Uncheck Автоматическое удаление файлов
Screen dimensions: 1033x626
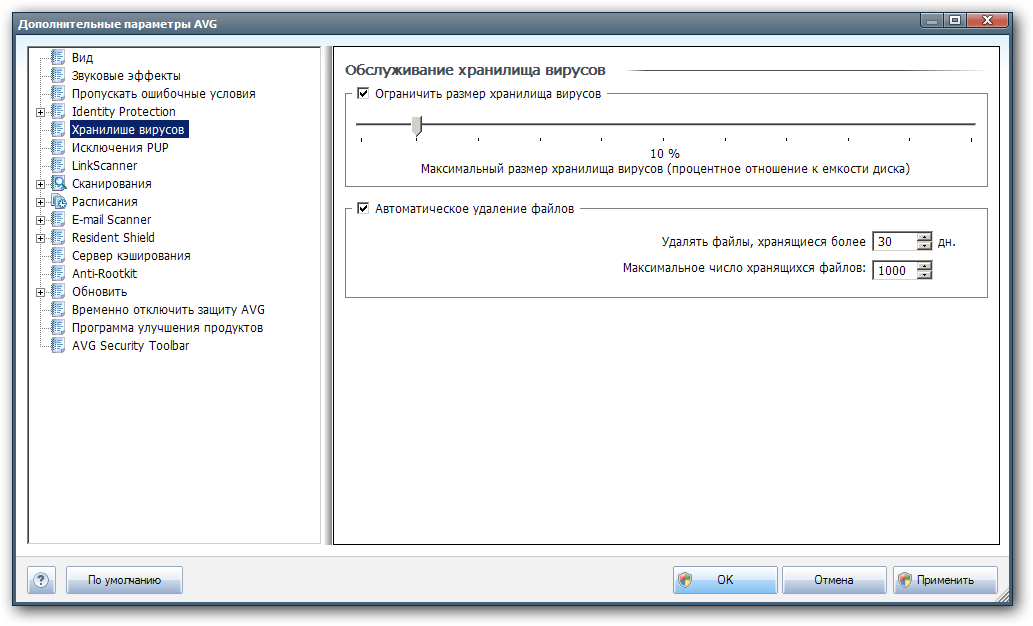(363, 208)
